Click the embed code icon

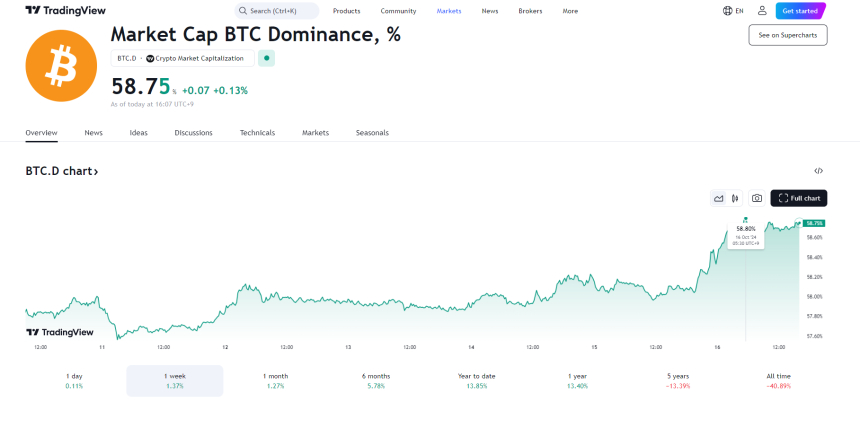point(818,171)
